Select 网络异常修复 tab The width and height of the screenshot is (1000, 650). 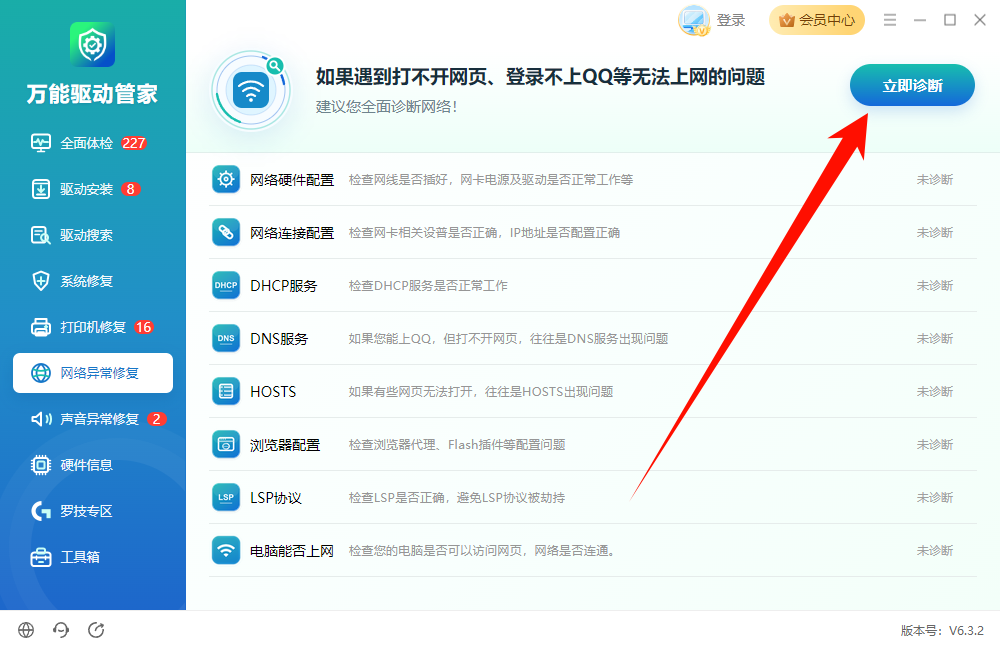click(x=92, y=373)
